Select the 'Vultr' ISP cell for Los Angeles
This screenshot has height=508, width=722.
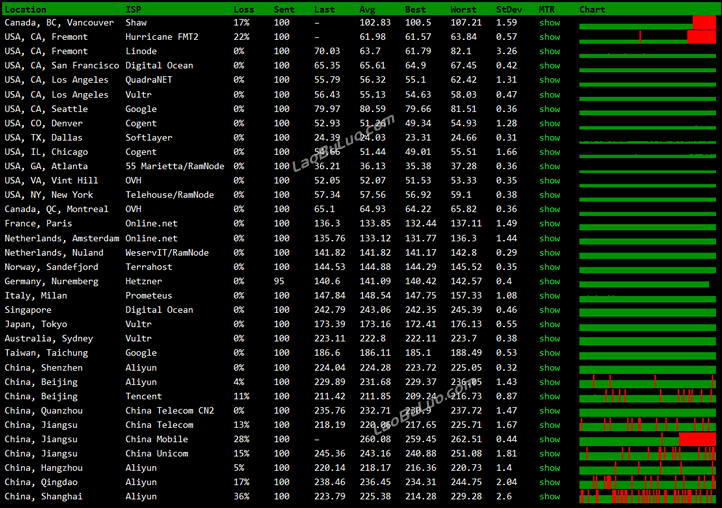click(x=138, y=94)
